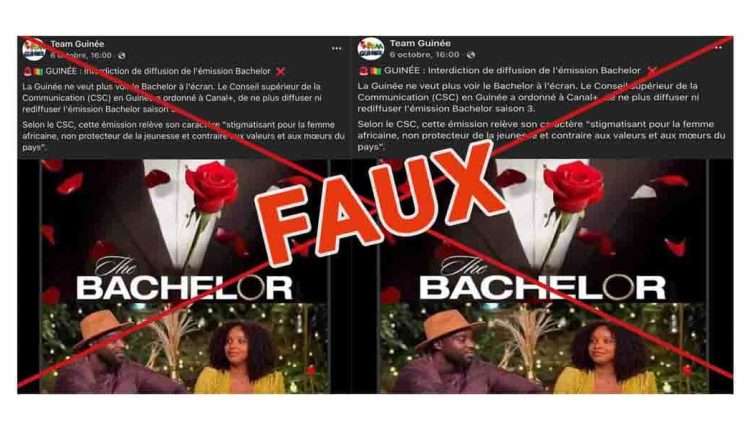Click siren emoji in right post headline
Screen dimensions: 750x430
pyautogui.click(x=364, y=71)
